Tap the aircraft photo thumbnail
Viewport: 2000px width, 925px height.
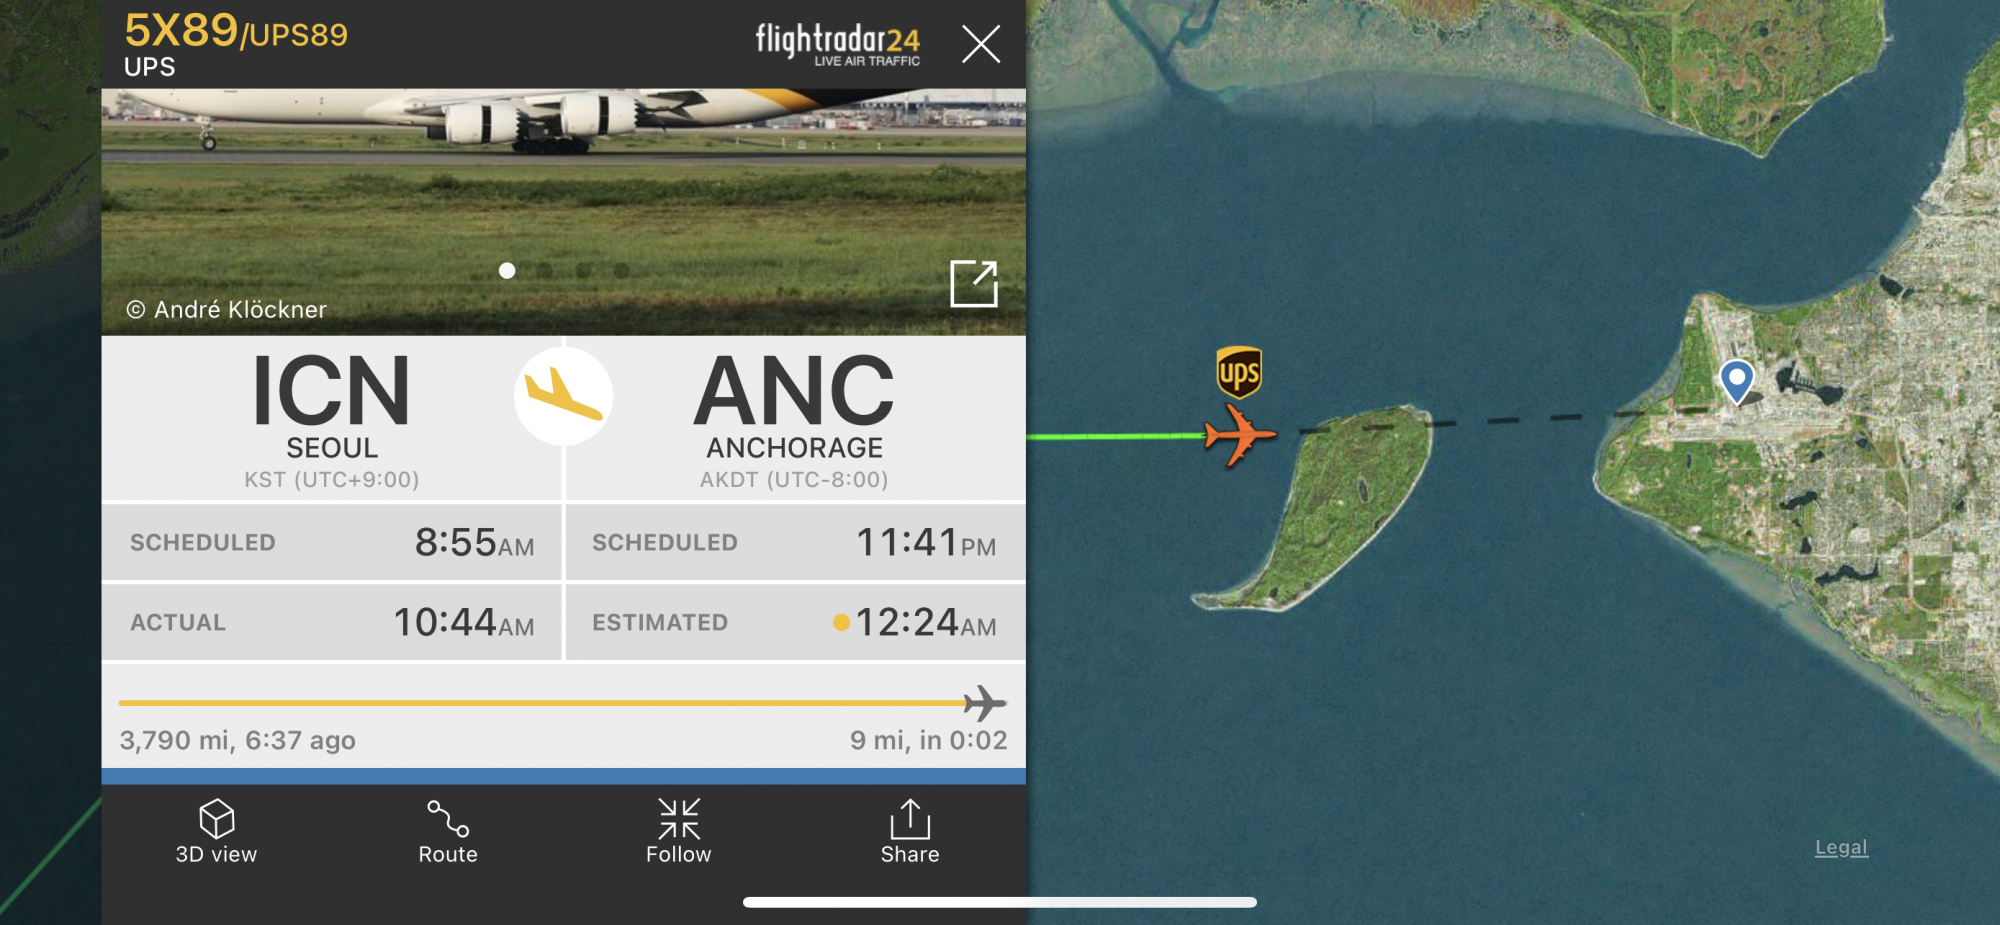tap(563, 211)
